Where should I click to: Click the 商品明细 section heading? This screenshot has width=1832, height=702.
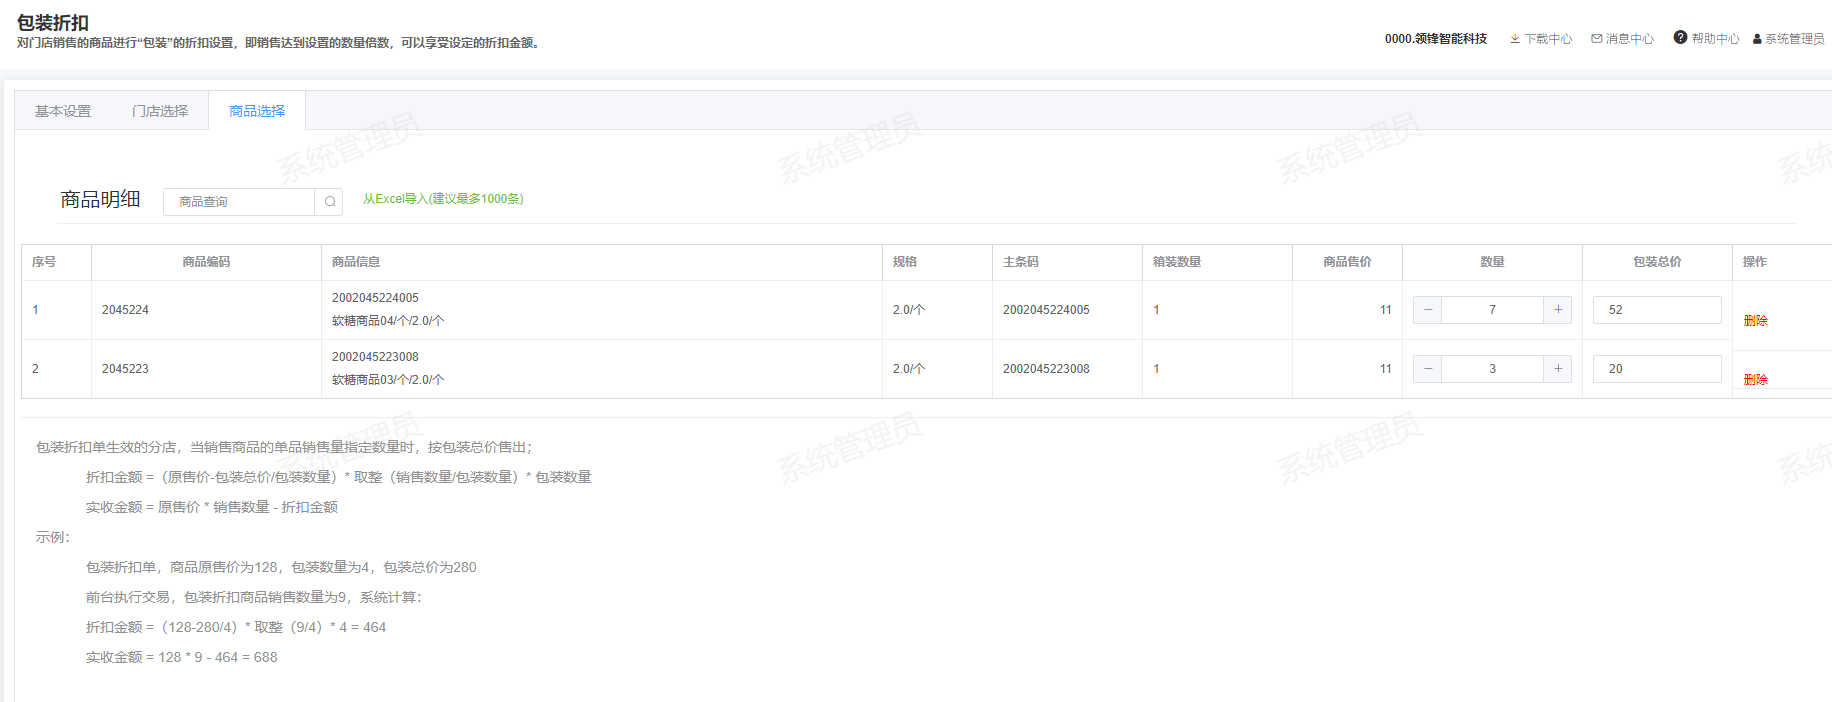coord(100,200)
